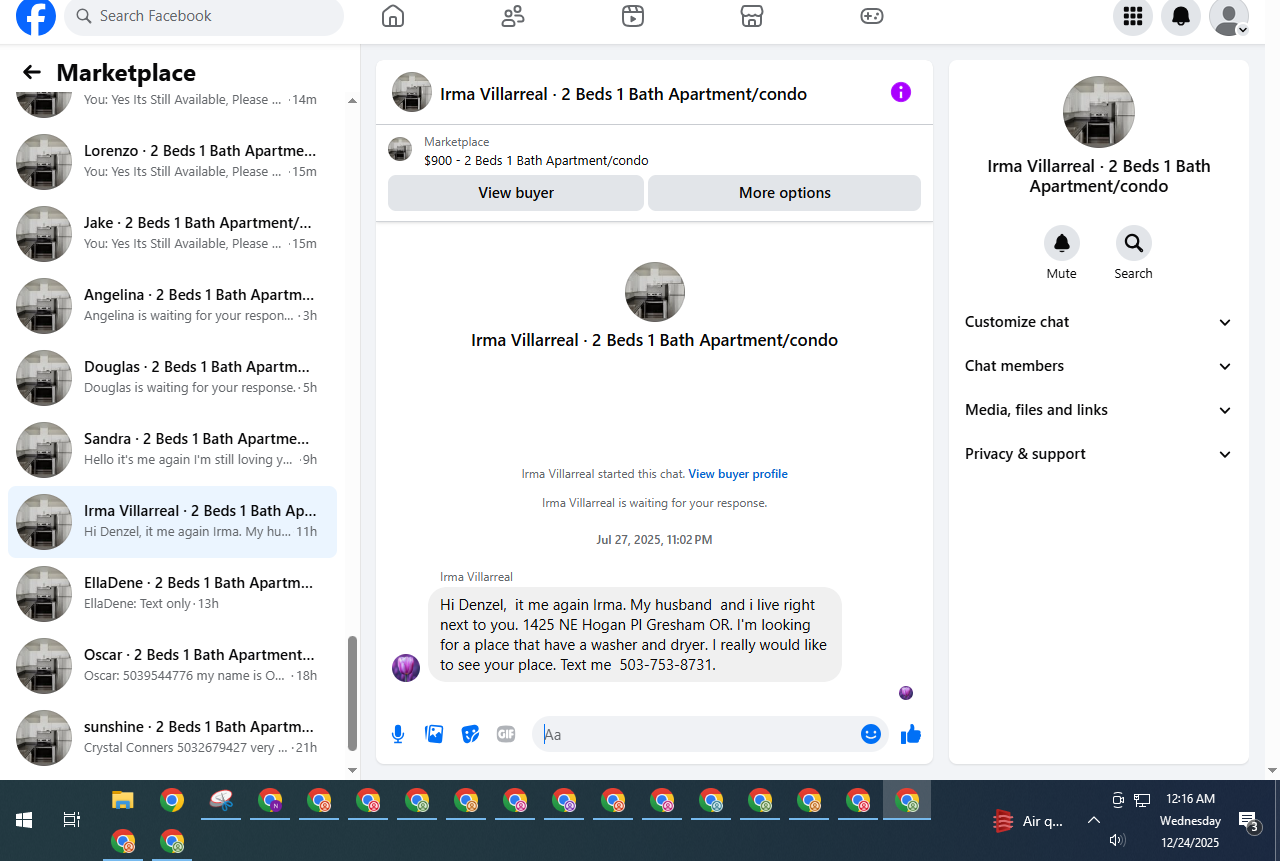1280x861 pixels.
Task: Click the $900 listing title text
Action: 536,160
